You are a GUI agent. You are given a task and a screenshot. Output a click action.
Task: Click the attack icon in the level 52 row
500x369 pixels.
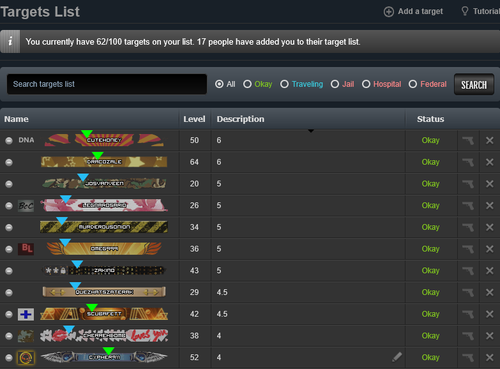click(x=468, y=358)
